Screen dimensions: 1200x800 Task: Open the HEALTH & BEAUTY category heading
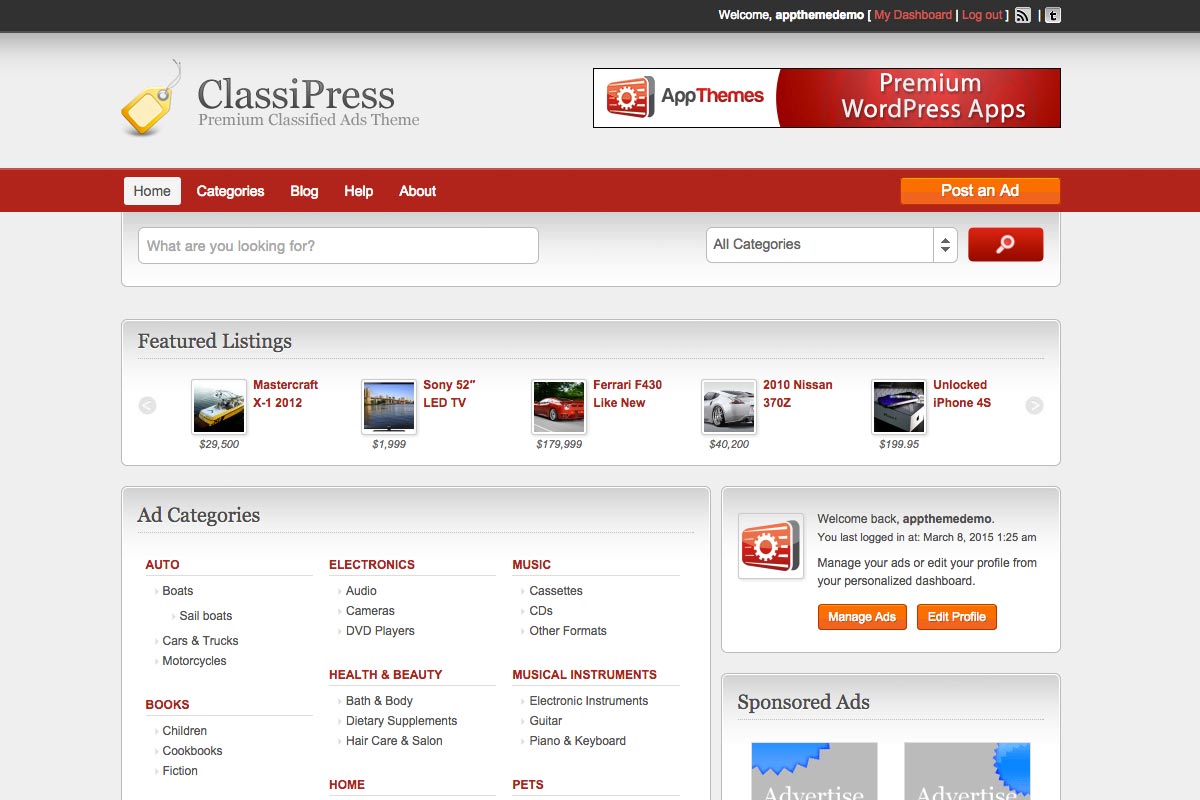pyautogui.click(x=385, y=675)
